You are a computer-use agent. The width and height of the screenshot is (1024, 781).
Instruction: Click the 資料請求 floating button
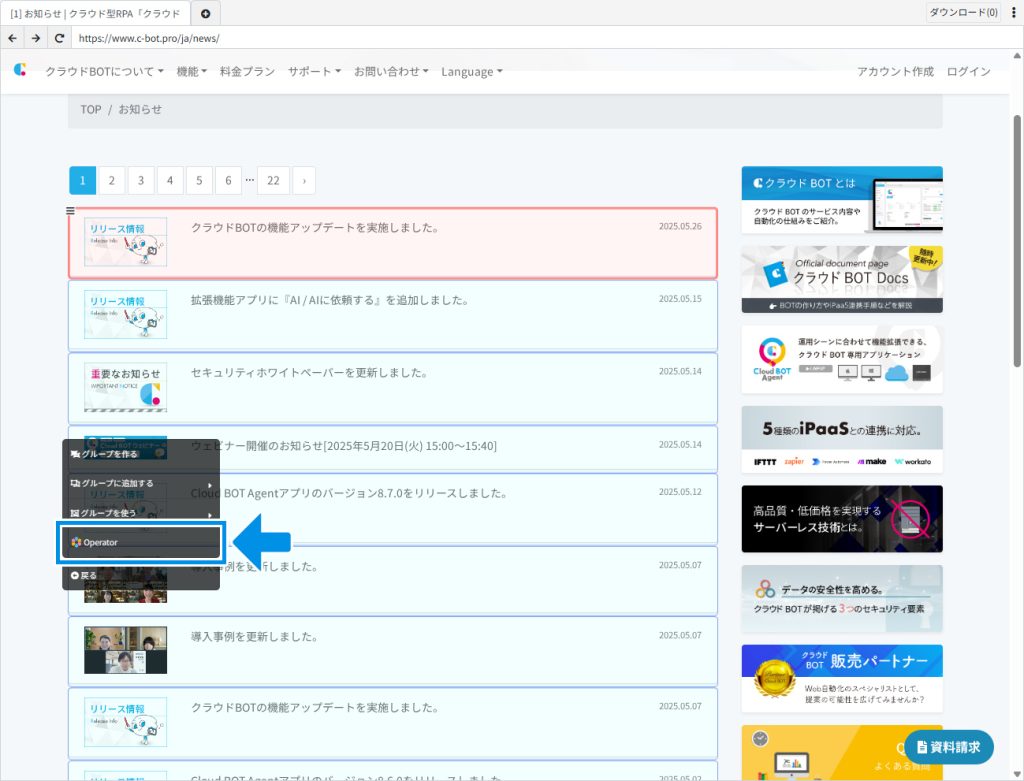click(x=949, y=747)
